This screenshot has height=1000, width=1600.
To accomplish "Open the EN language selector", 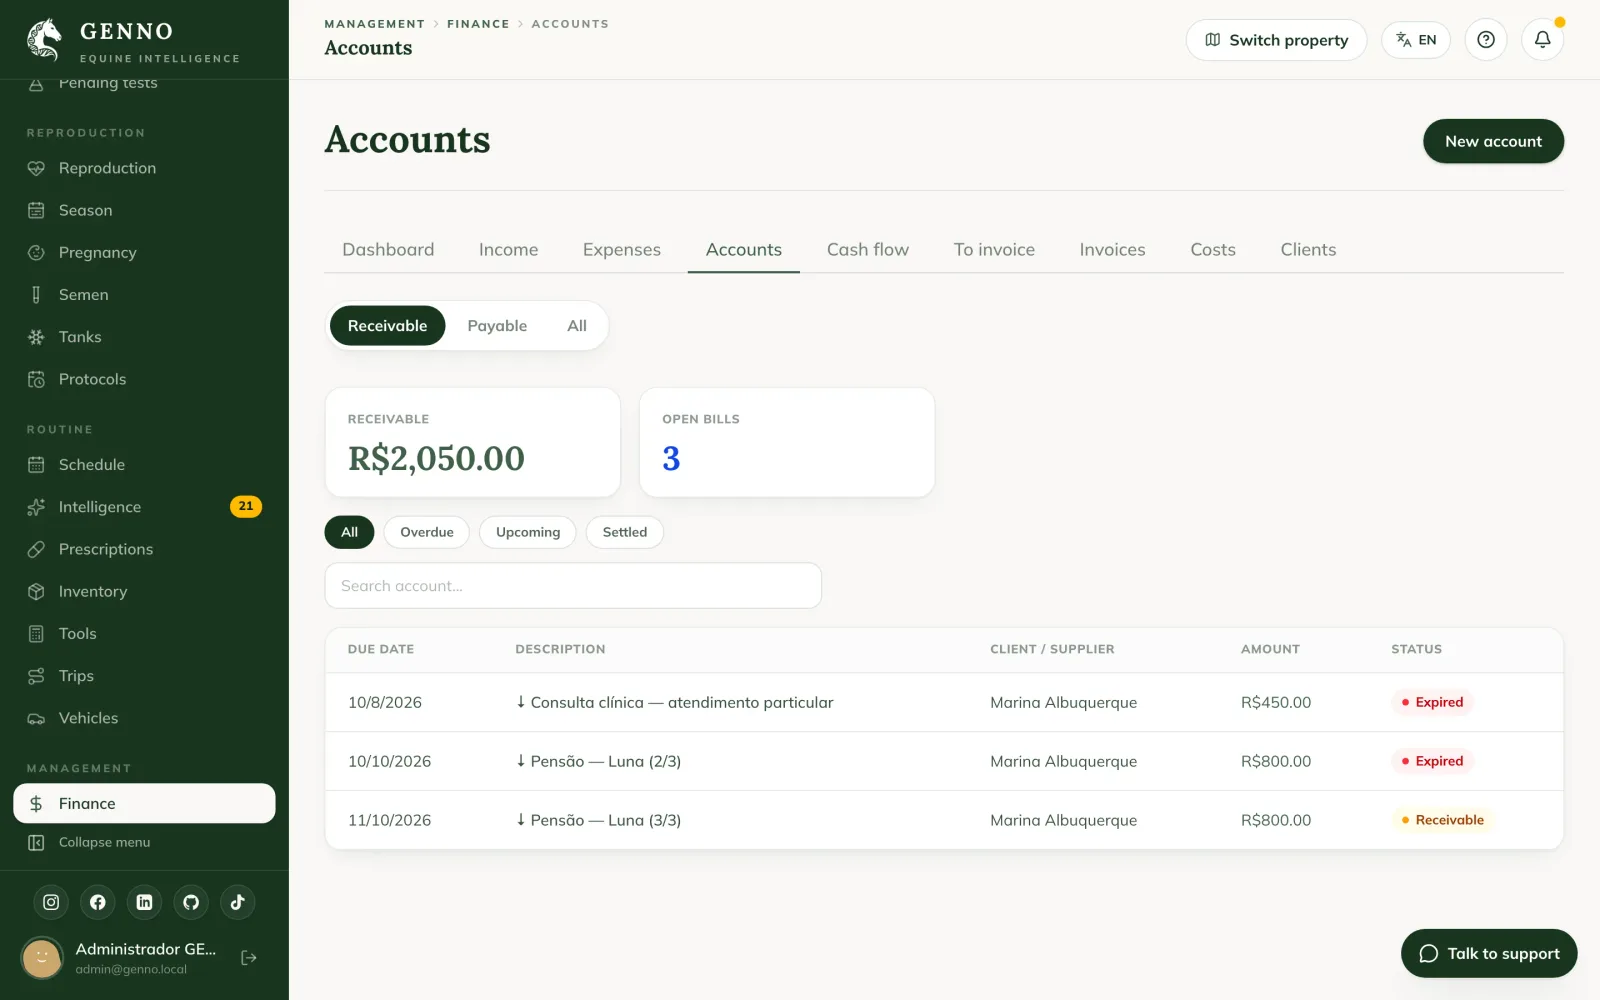I will point(1416,40).
